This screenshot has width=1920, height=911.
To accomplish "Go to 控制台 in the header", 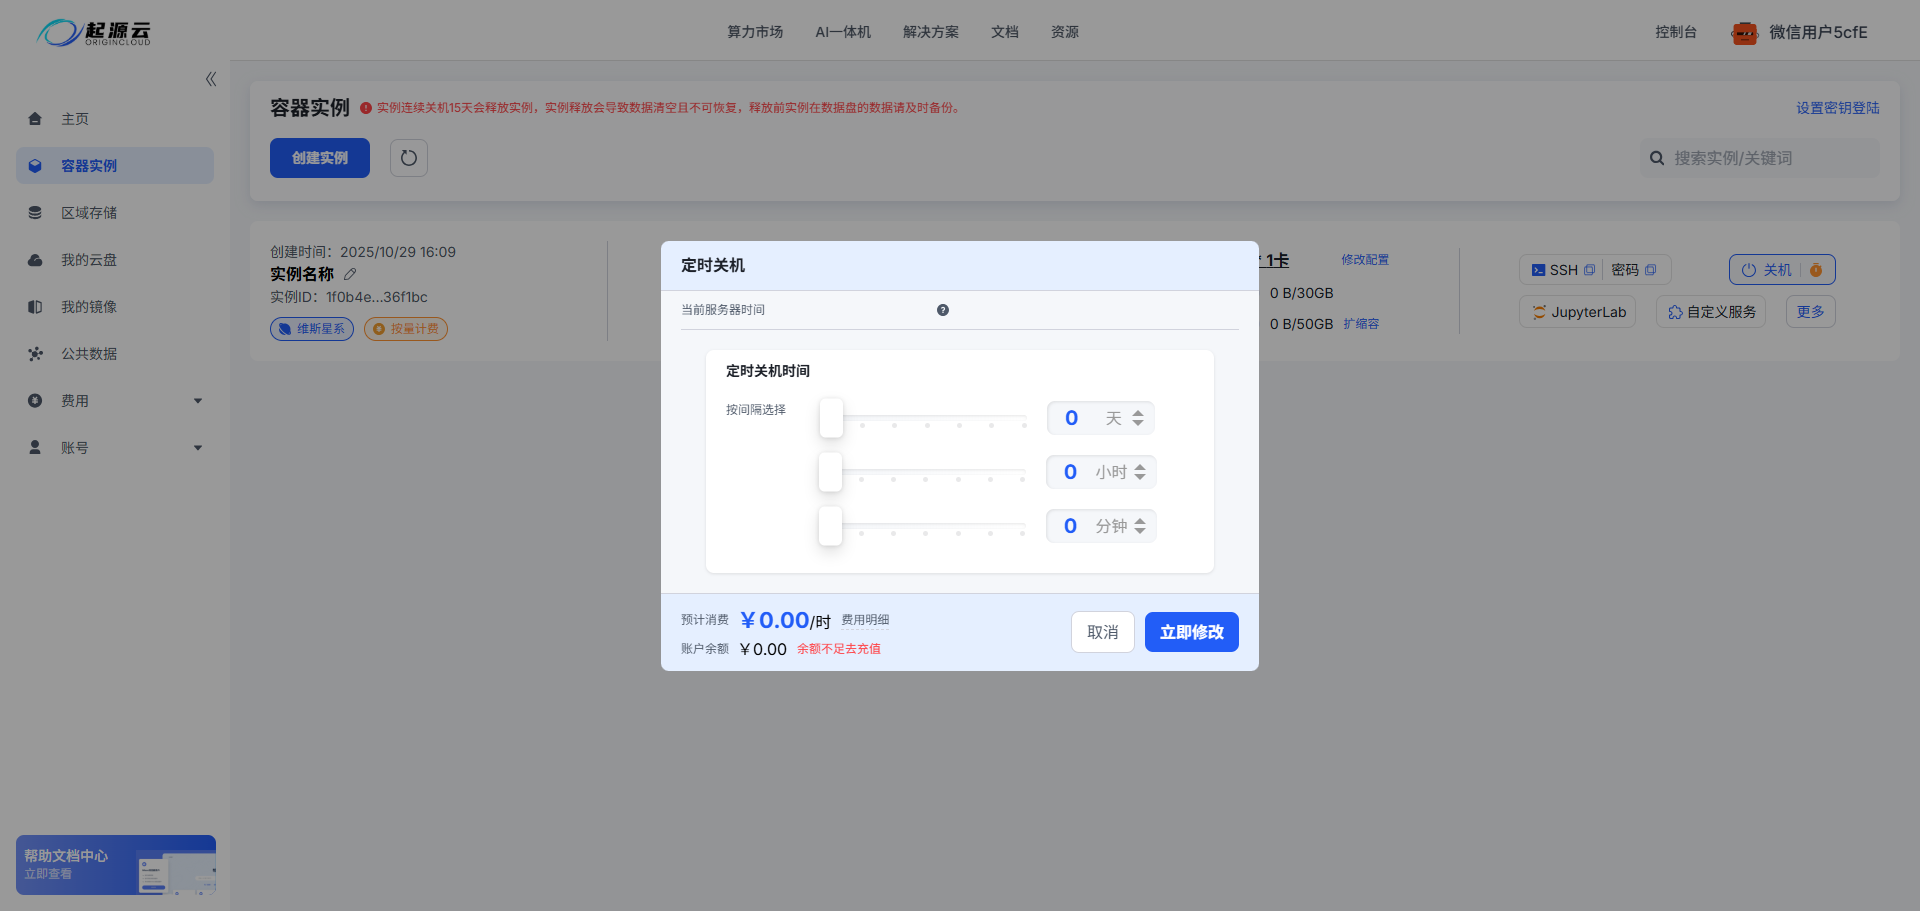I will (1676, 32).
